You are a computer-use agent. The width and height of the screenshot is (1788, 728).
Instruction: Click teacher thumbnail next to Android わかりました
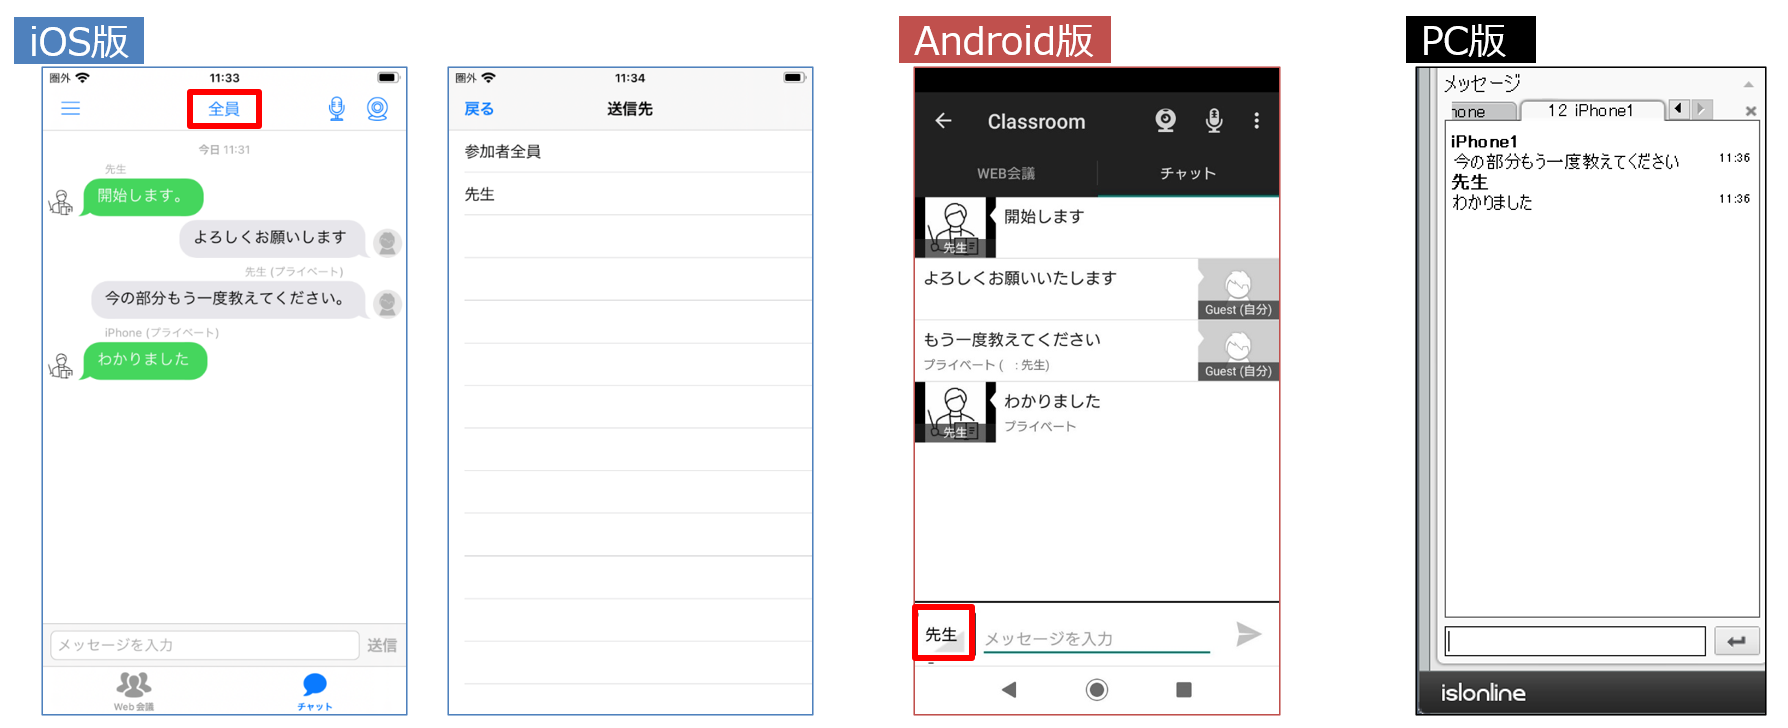point(955,412)
